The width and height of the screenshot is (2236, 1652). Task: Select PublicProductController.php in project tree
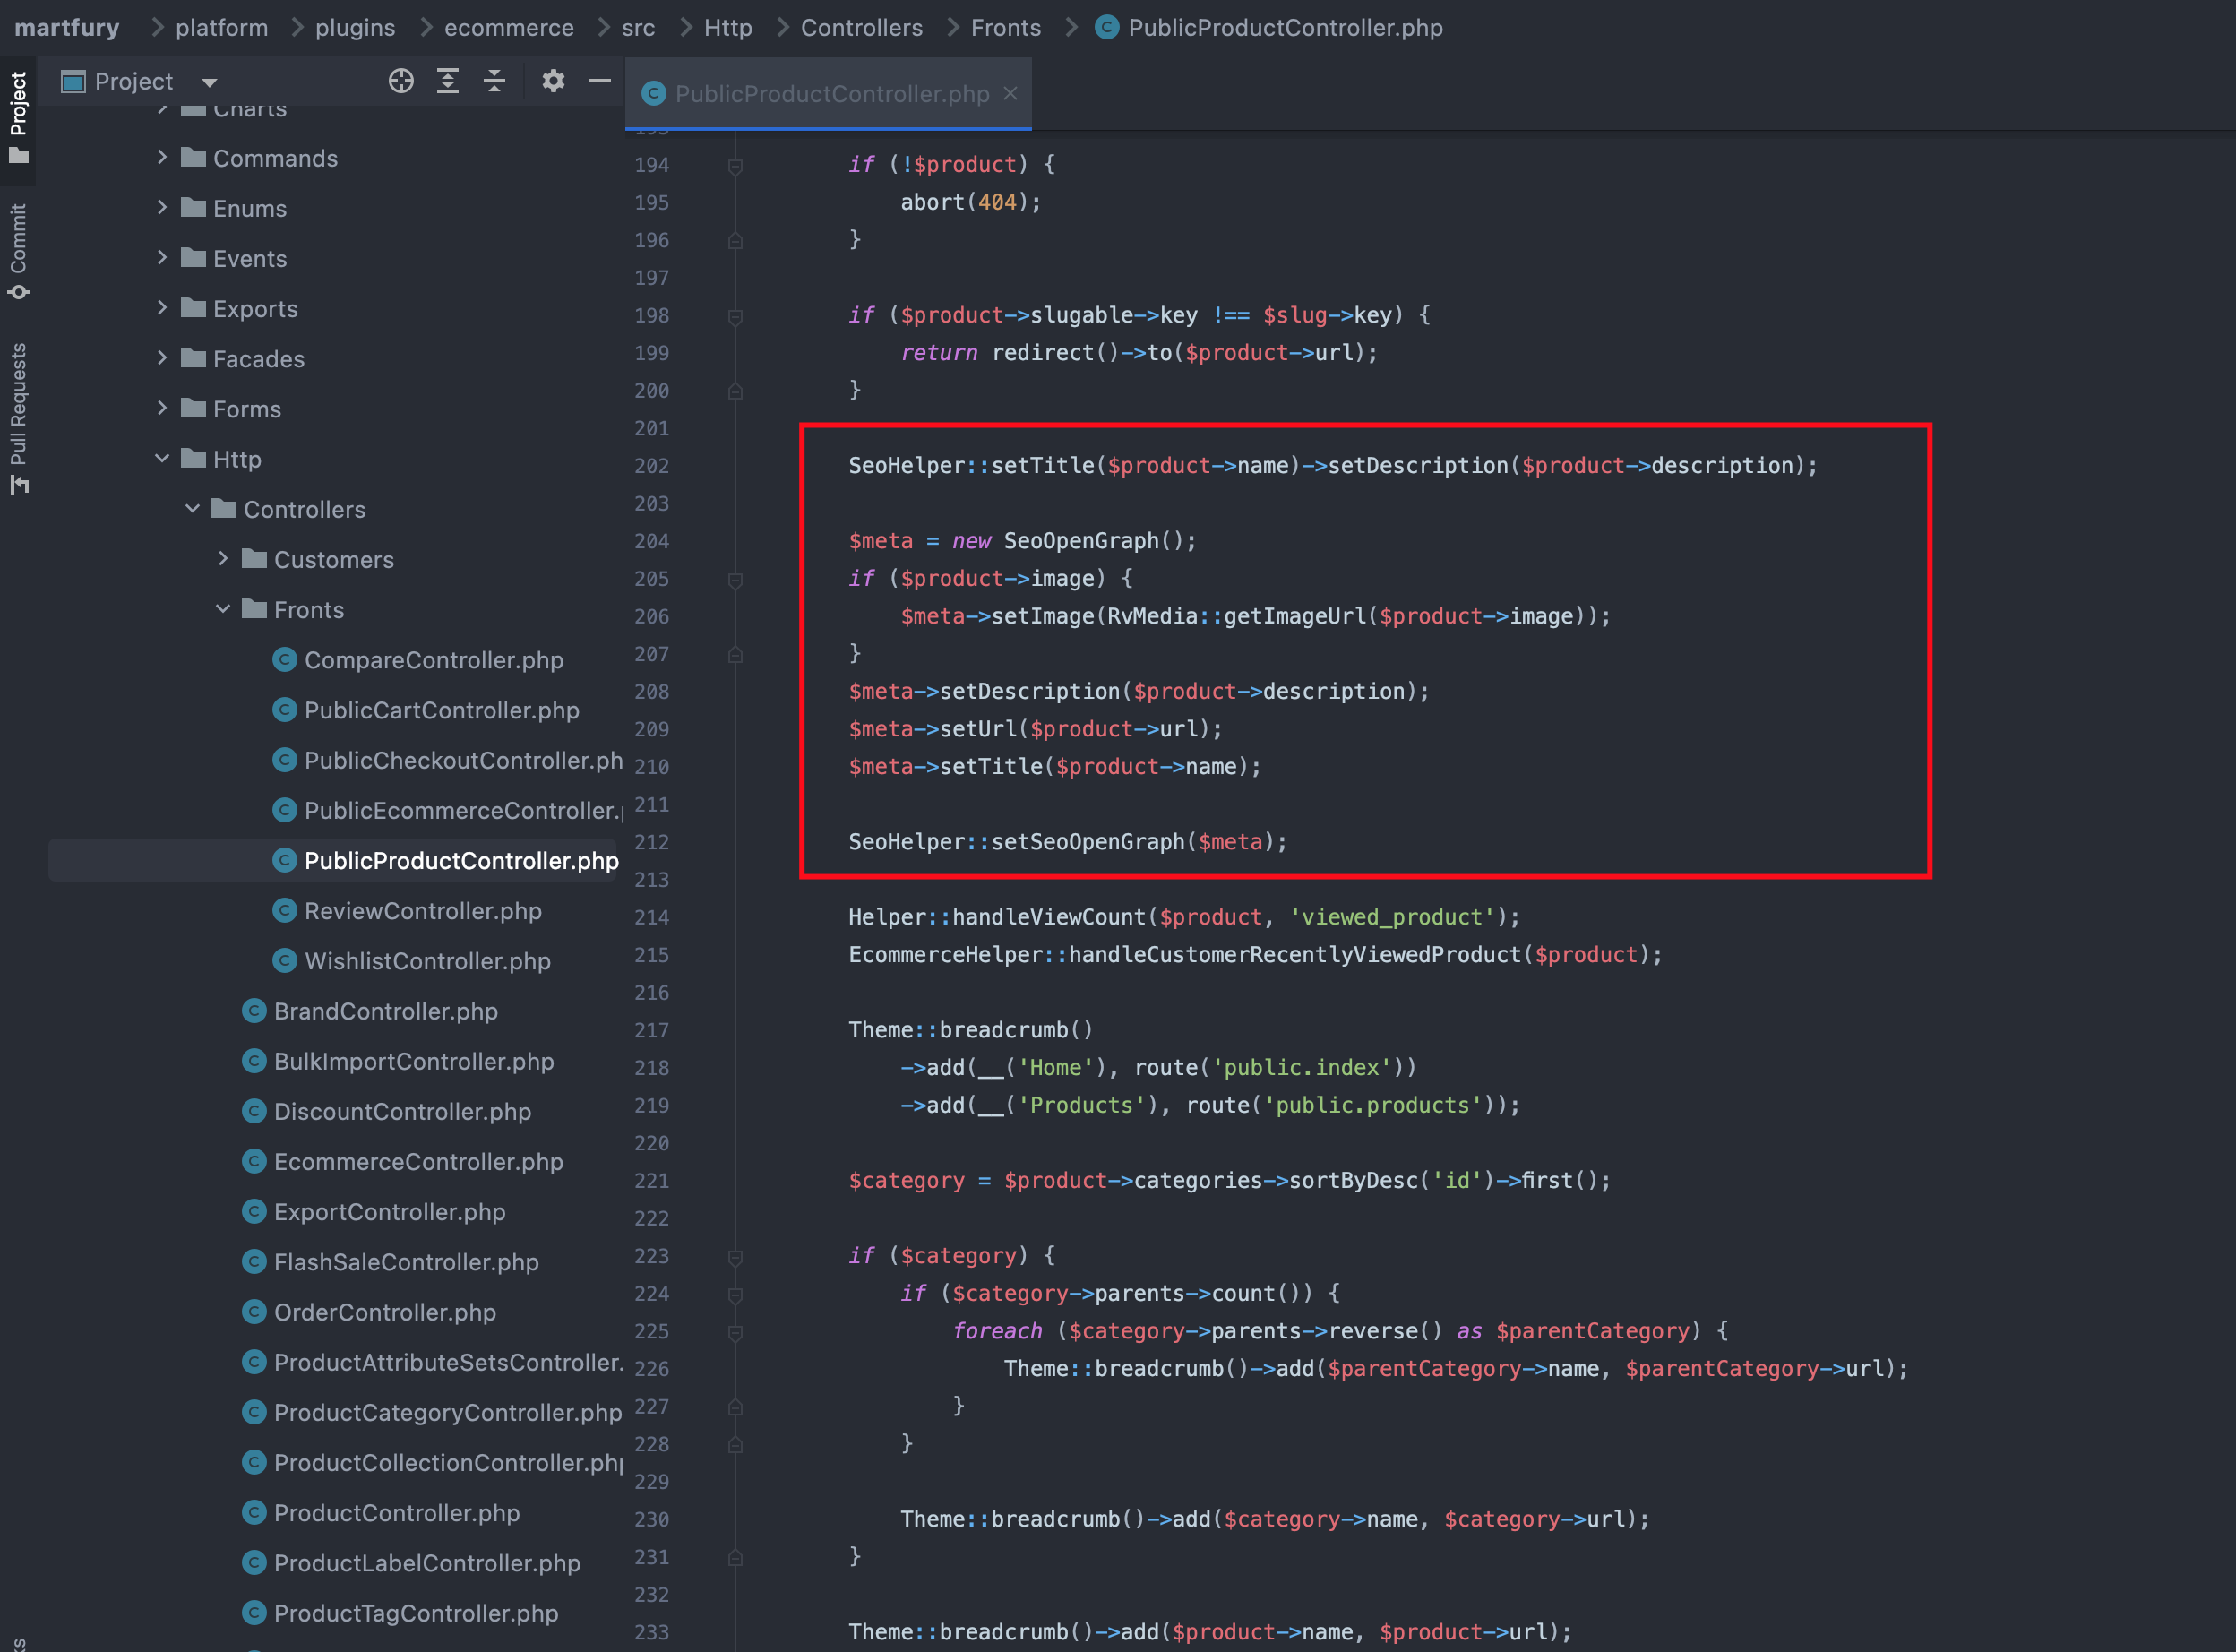(x=446, y=860)
